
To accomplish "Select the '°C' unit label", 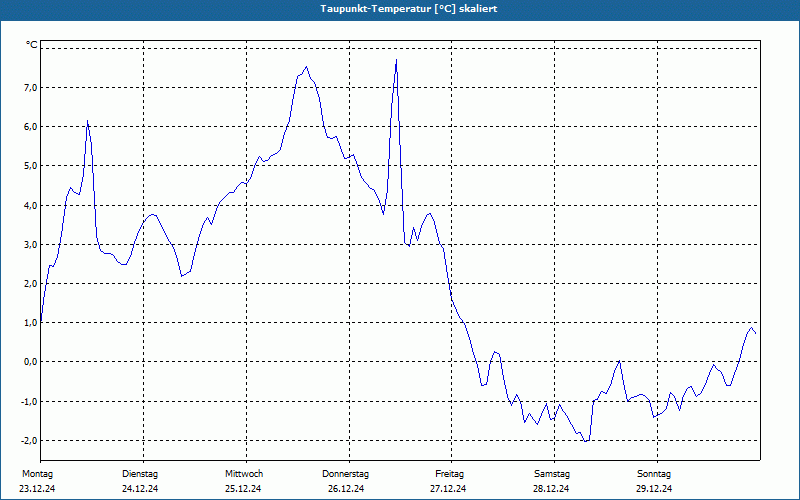I will point(32,45).
